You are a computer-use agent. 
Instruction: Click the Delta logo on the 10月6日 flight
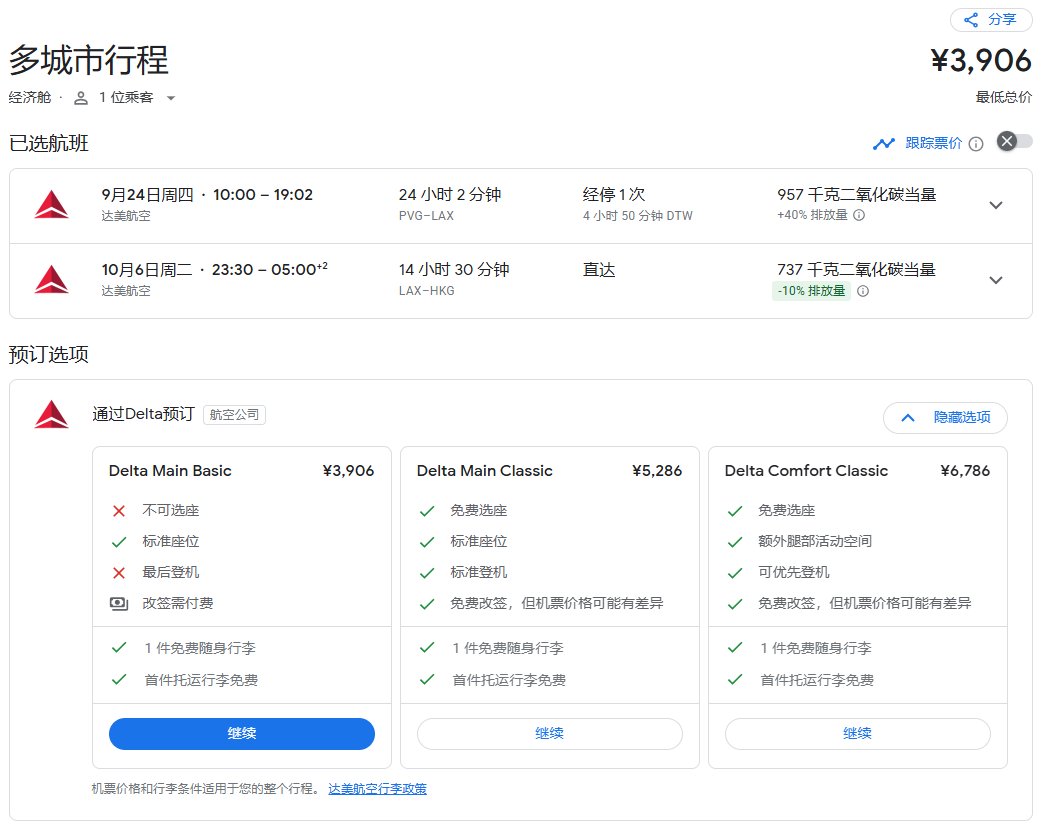[x=51, y=279]
